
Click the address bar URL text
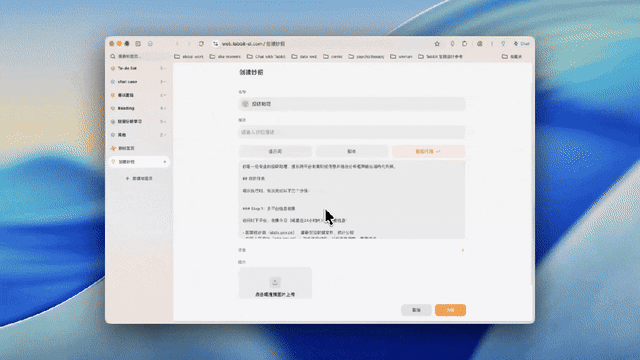point(253,44)
